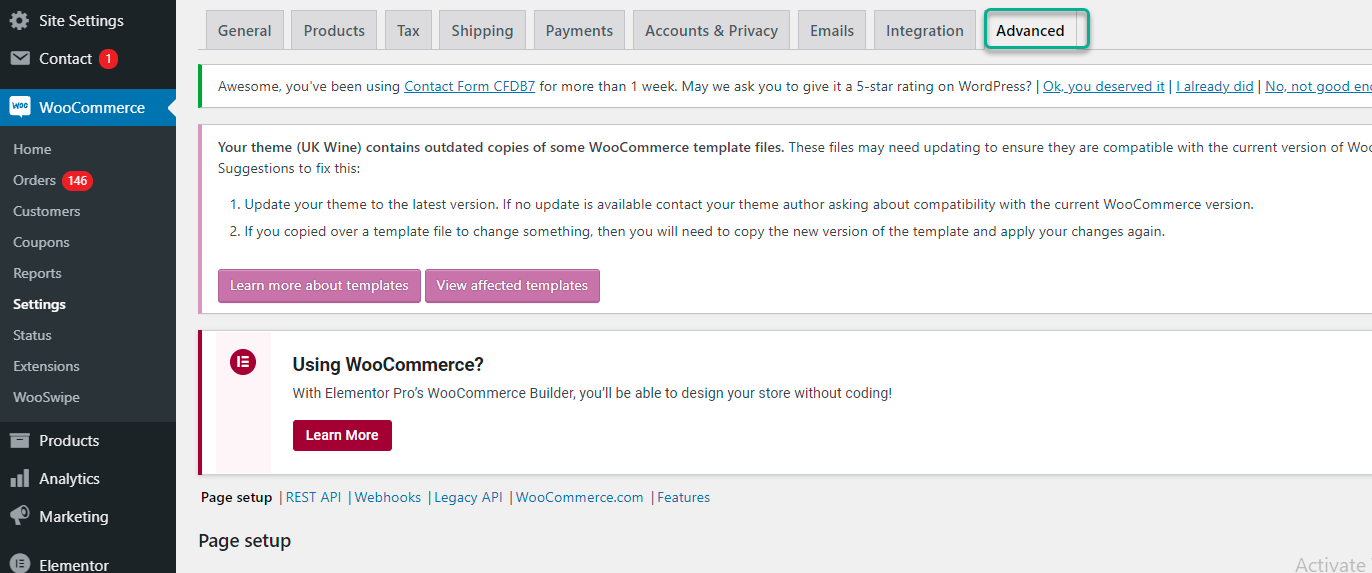Select the Settings submenu item

pyautogui.click(x=39, y=304)
